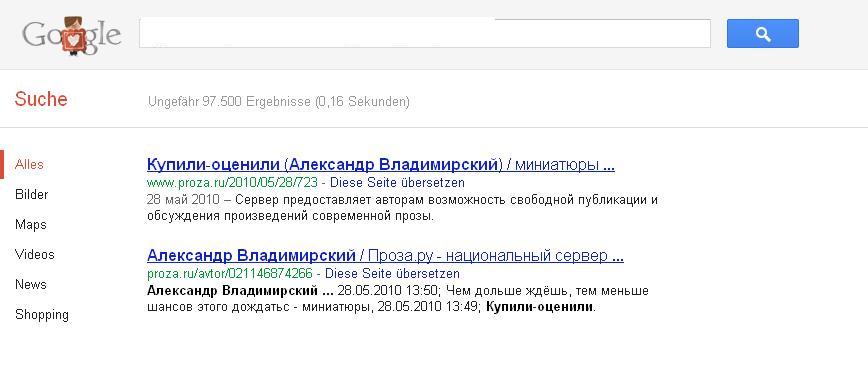Translate the first result via Diese Seite übersetzen
The width and height of the screenshot is (868, 384).
click(397, 183)
